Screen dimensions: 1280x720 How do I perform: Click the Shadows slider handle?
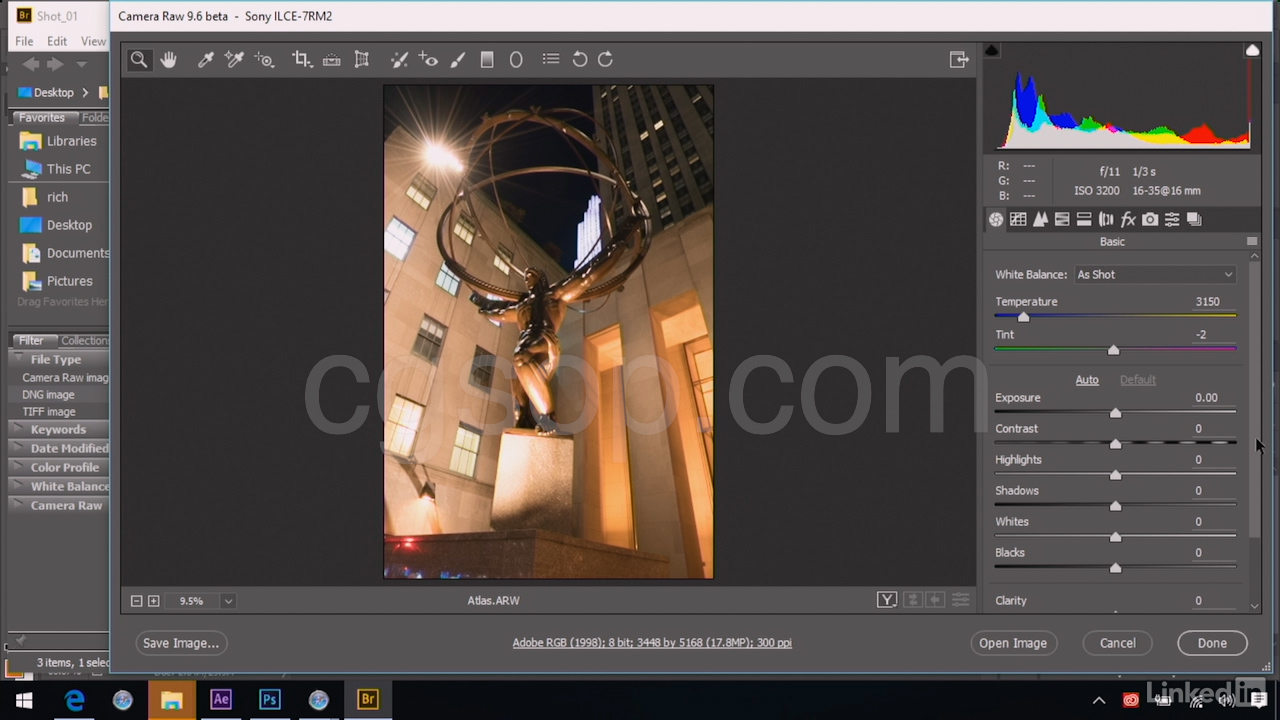(1115, 506)
